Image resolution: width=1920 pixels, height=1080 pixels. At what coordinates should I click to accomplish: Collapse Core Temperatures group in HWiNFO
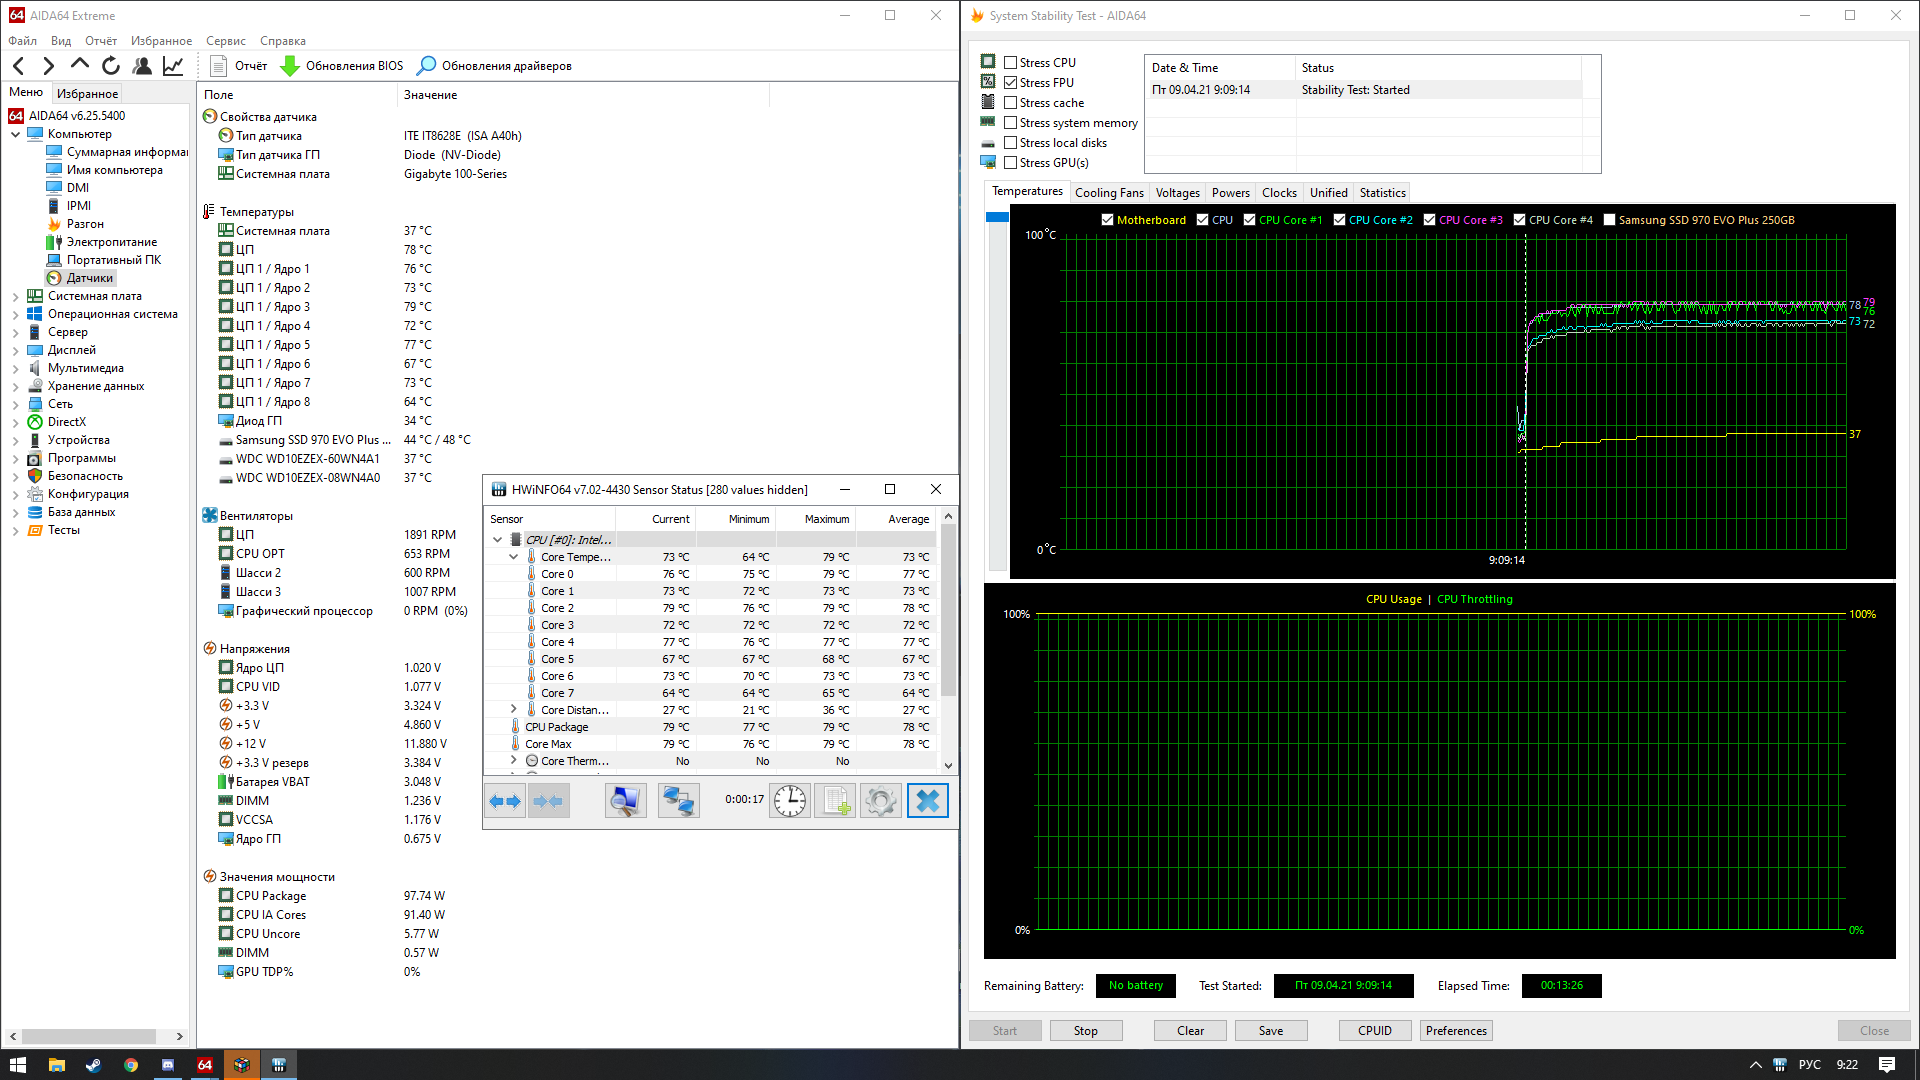tap(514, 557)
